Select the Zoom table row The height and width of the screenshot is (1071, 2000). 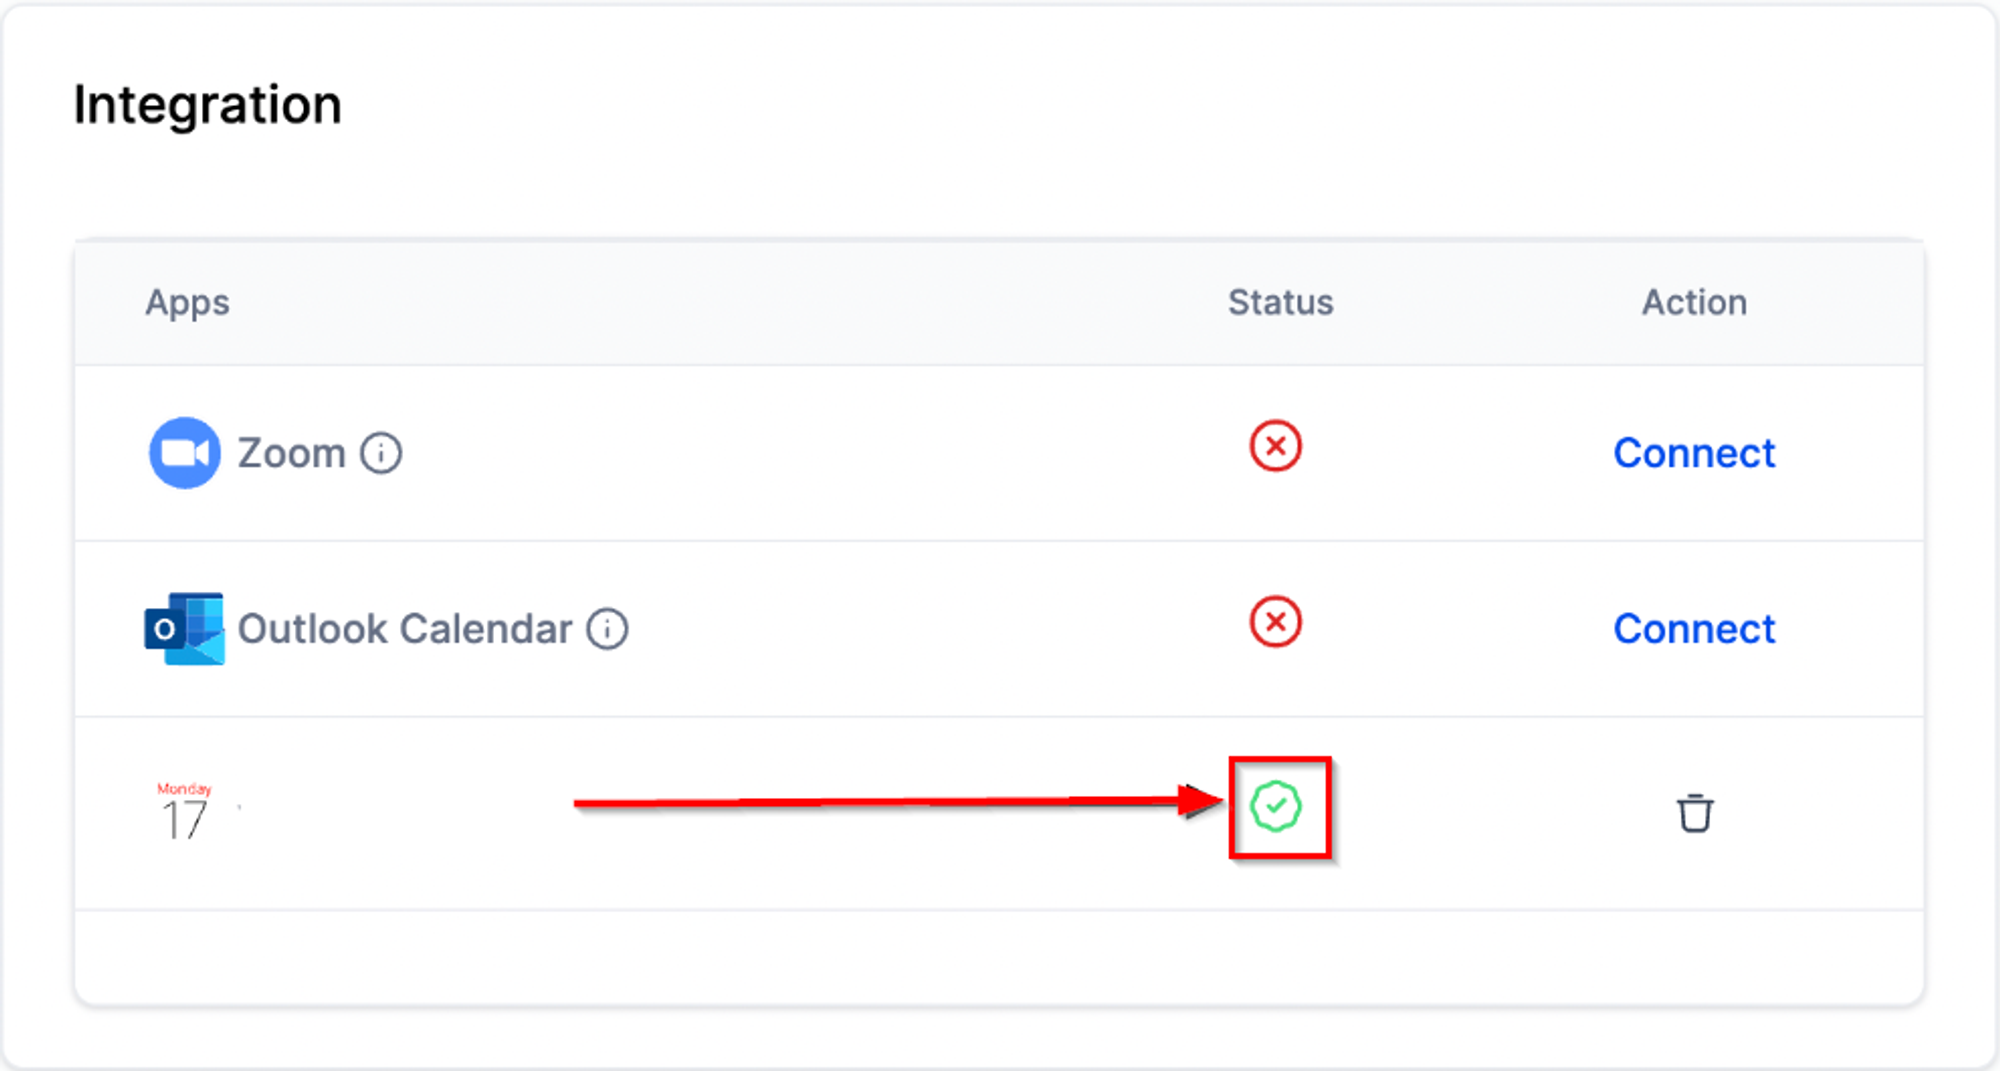(x=999, y=453)
